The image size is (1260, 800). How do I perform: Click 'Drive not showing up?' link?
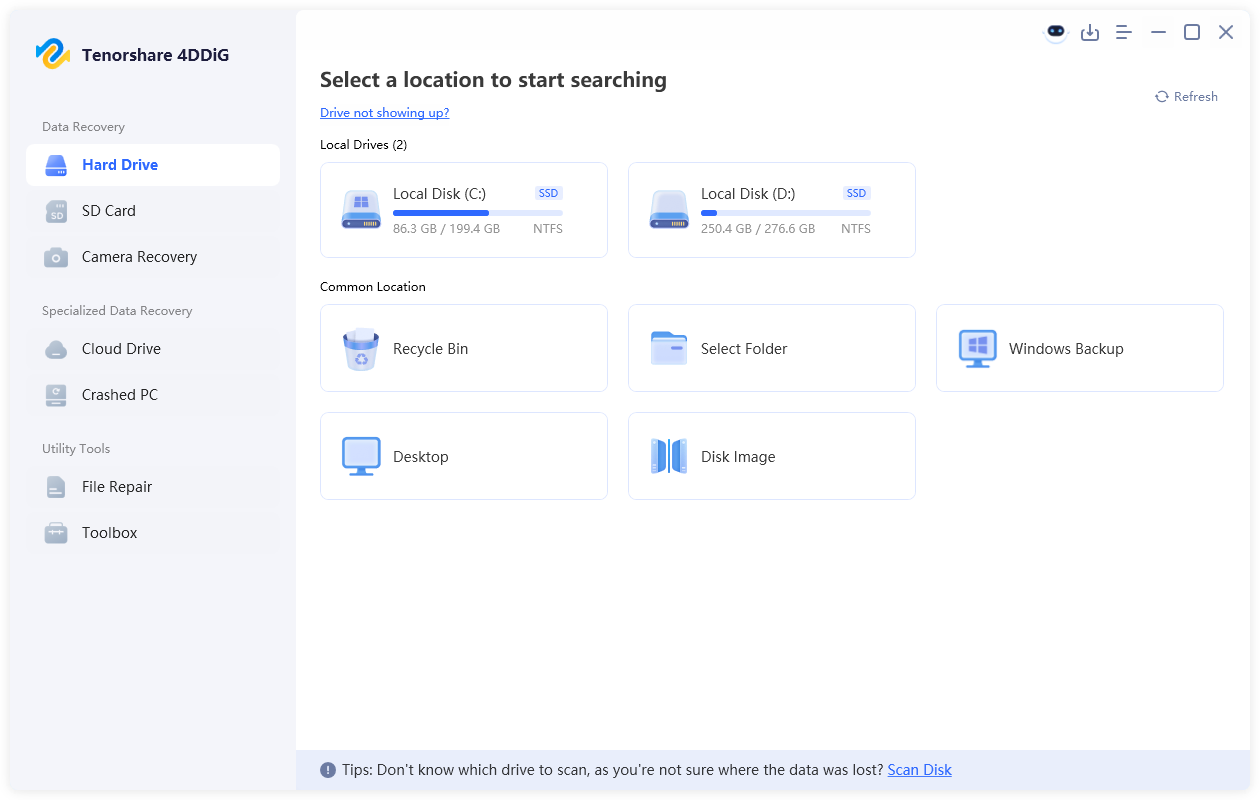click(x=384, y=113)
